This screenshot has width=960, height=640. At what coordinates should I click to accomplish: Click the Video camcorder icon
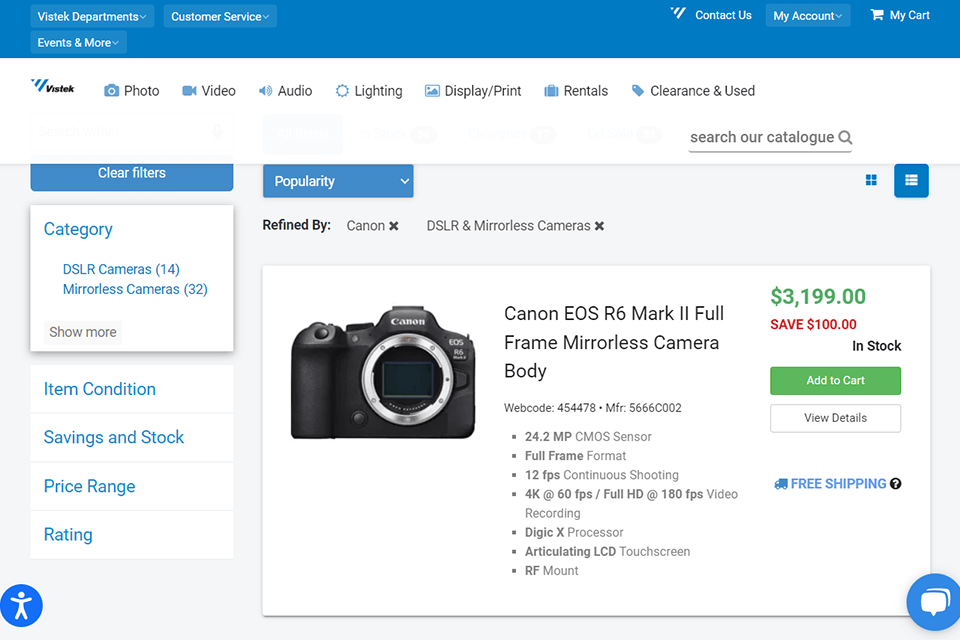click(190, 91)
